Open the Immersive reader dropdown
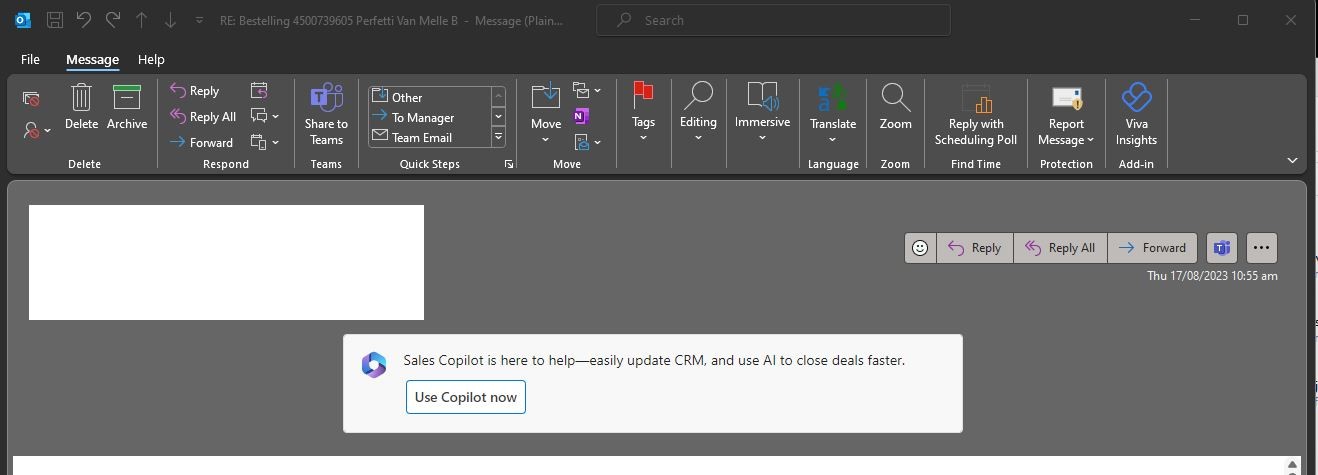This screenshot has width=1318, height=475. point(762,113)
